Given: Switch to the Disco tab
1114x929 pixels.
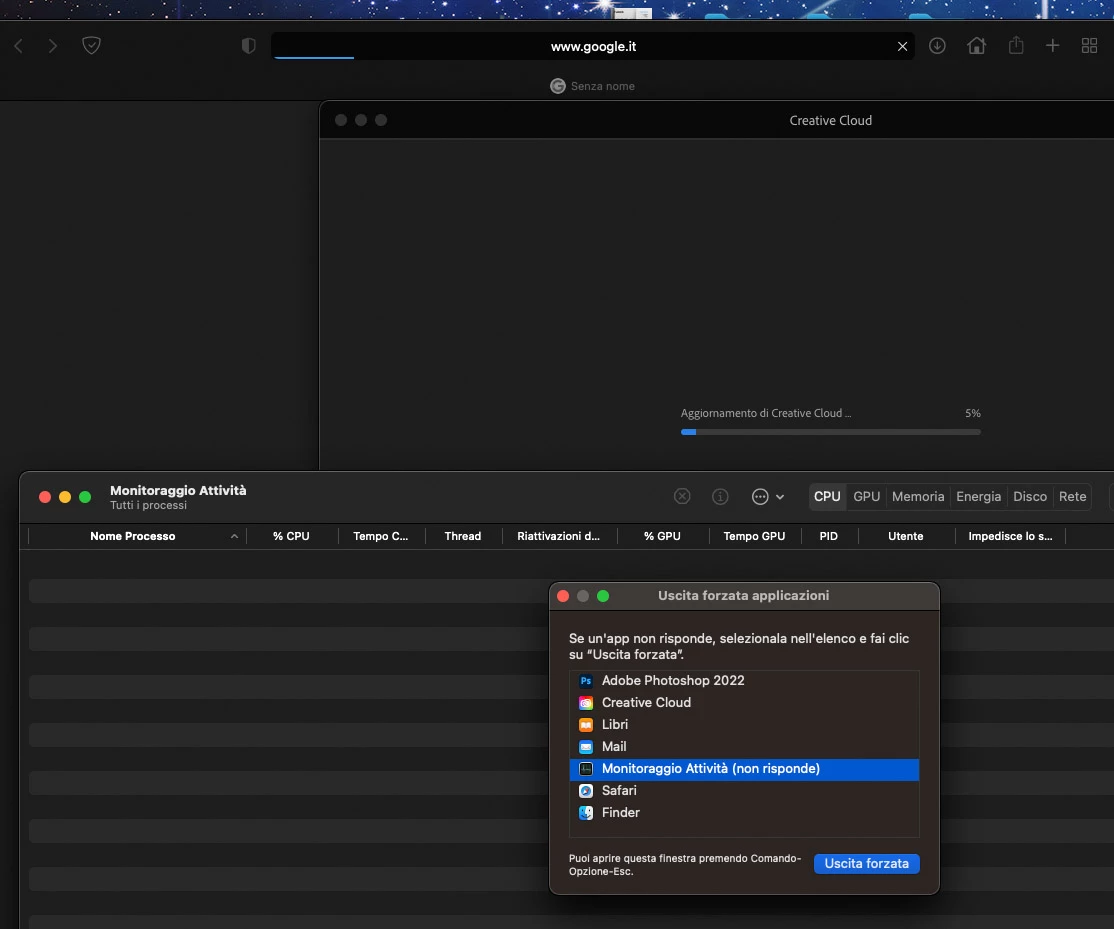Looking at the screenshot, I should point(1029,496).
